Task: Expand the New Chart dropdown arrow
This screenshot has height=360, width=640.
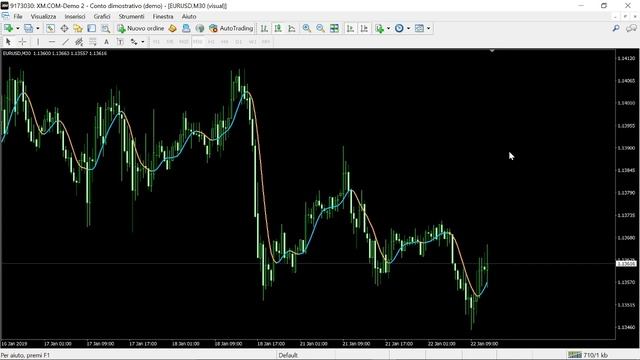Action: (x=18, y=28)
